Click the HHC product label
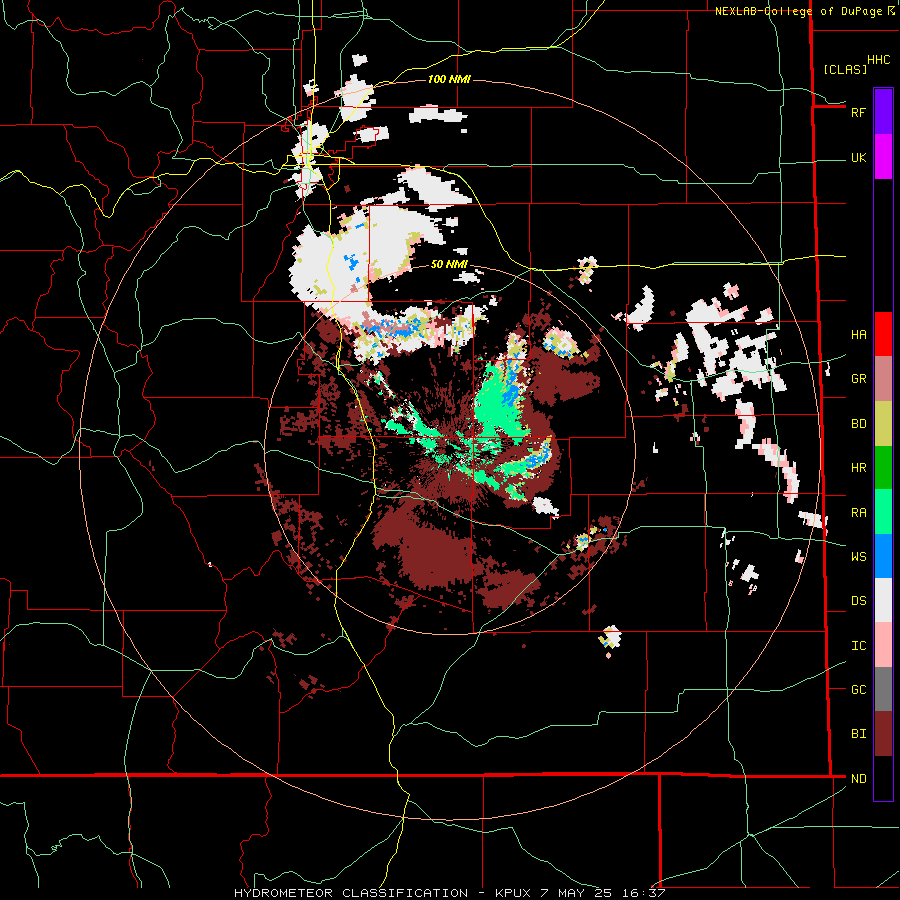The height and width of the screenshot is (900, 900). pos(879,60)
